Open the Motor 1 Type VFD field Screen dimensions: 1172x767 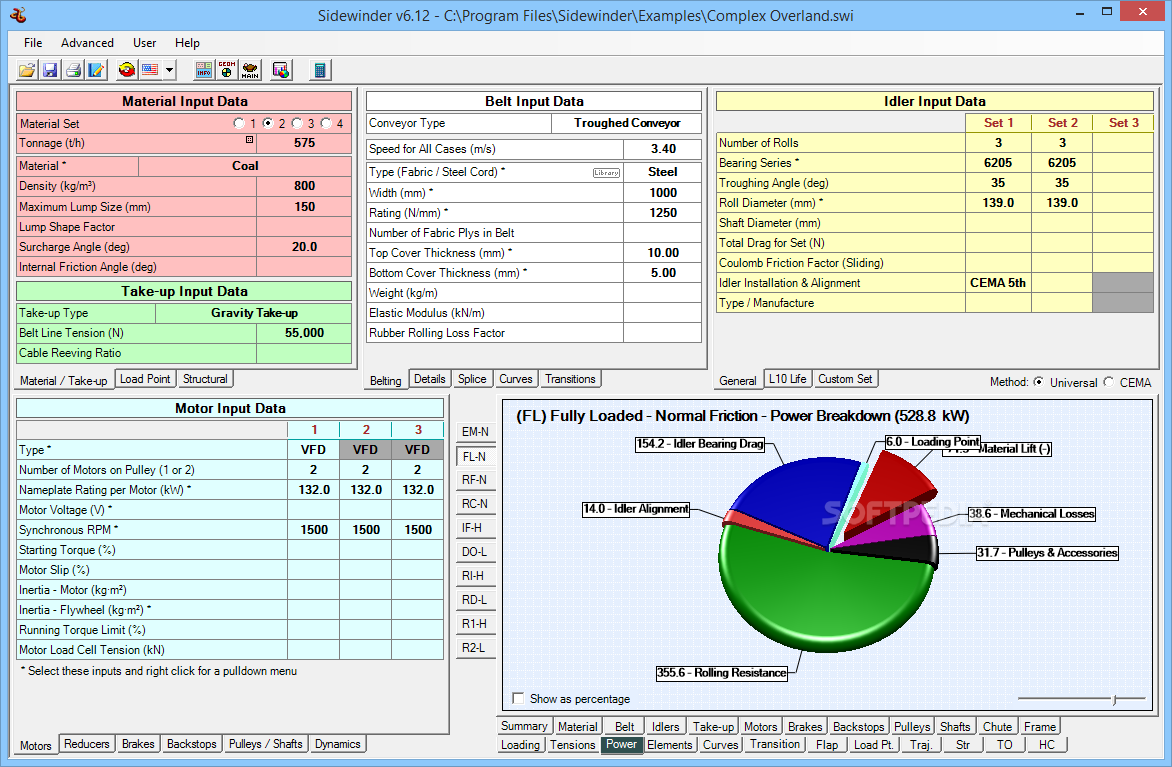pos(313,450)
